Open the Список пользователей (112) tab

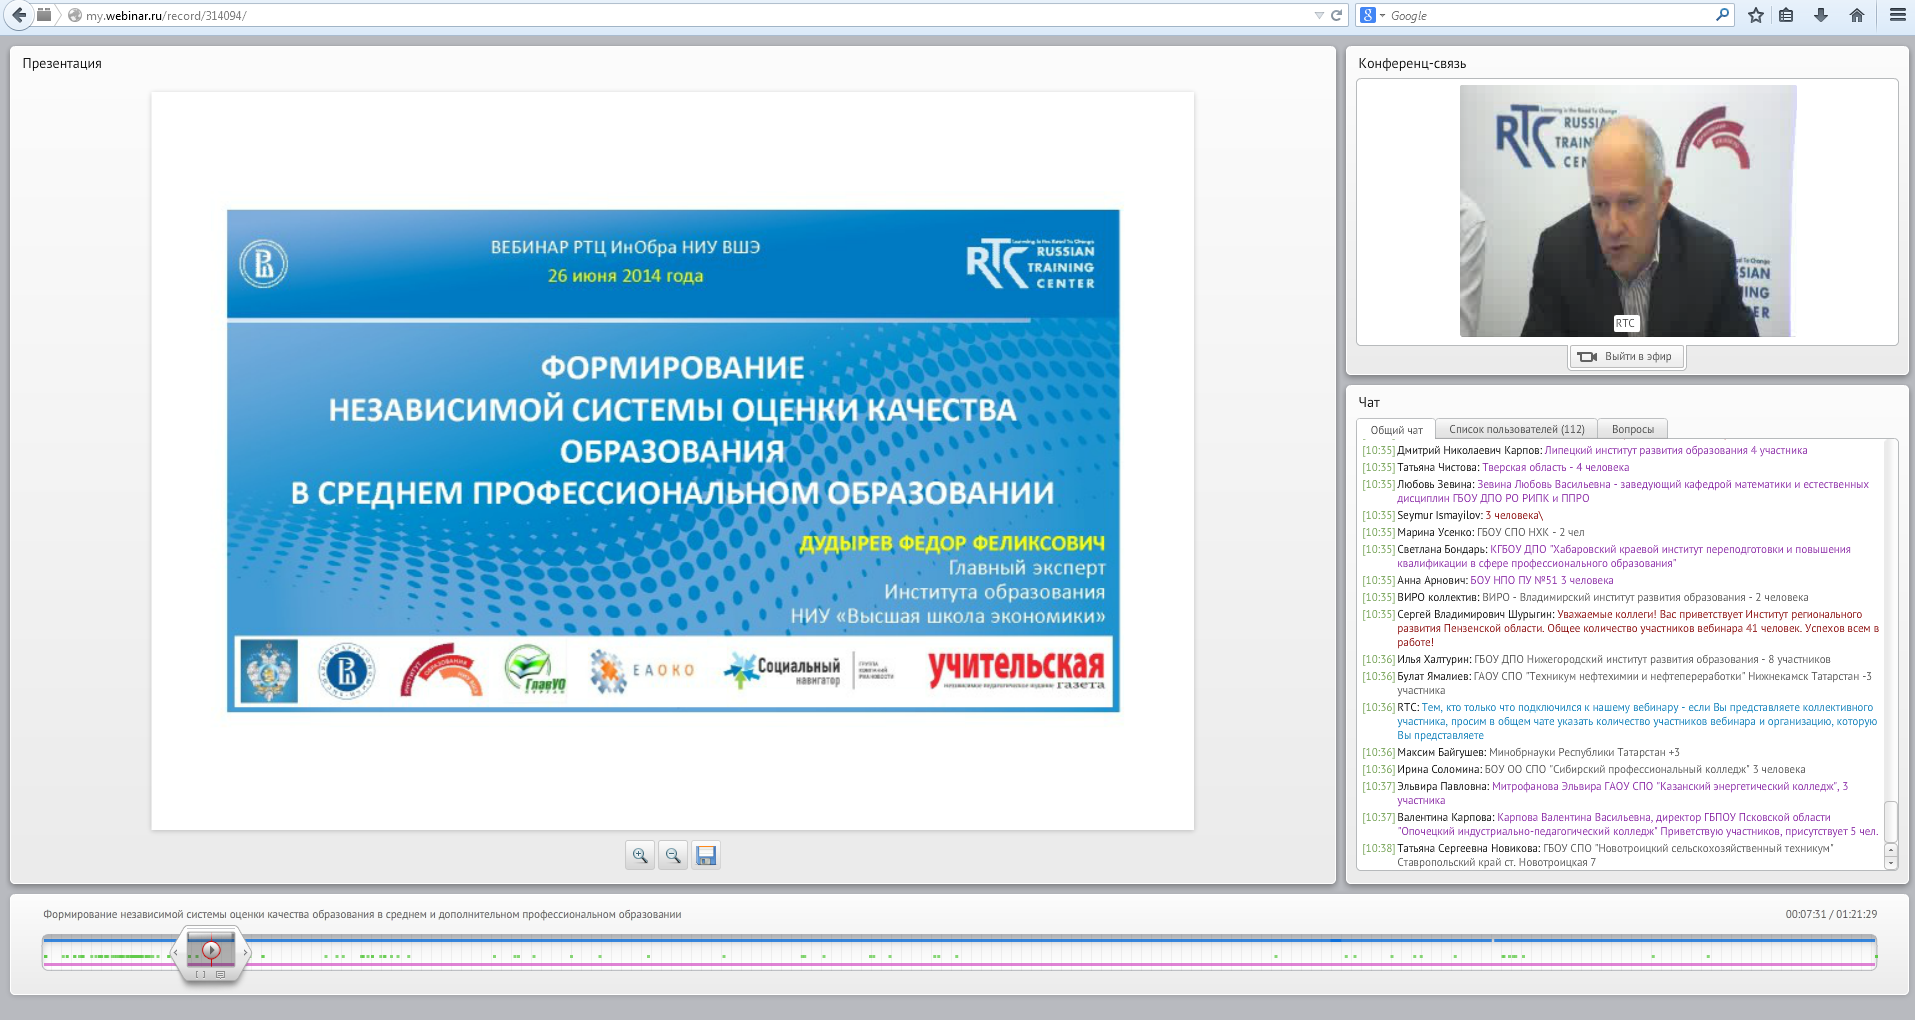[1516, 429]
